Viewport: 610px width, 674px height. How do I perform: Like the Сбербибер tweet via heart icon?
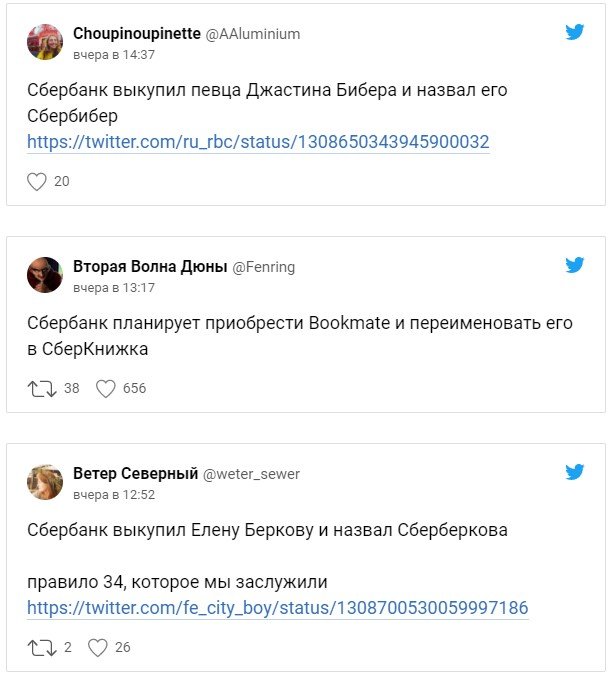37,181
